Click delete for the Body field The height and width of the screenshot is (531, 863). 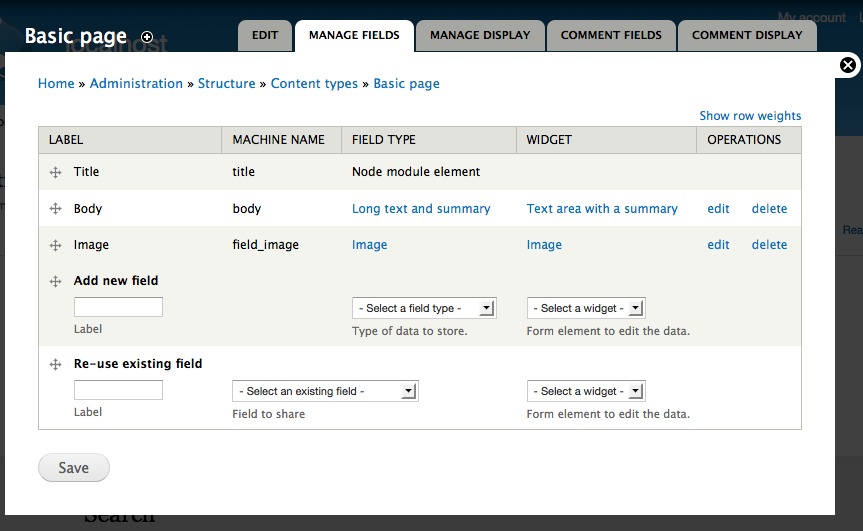[x=769, y=209]
